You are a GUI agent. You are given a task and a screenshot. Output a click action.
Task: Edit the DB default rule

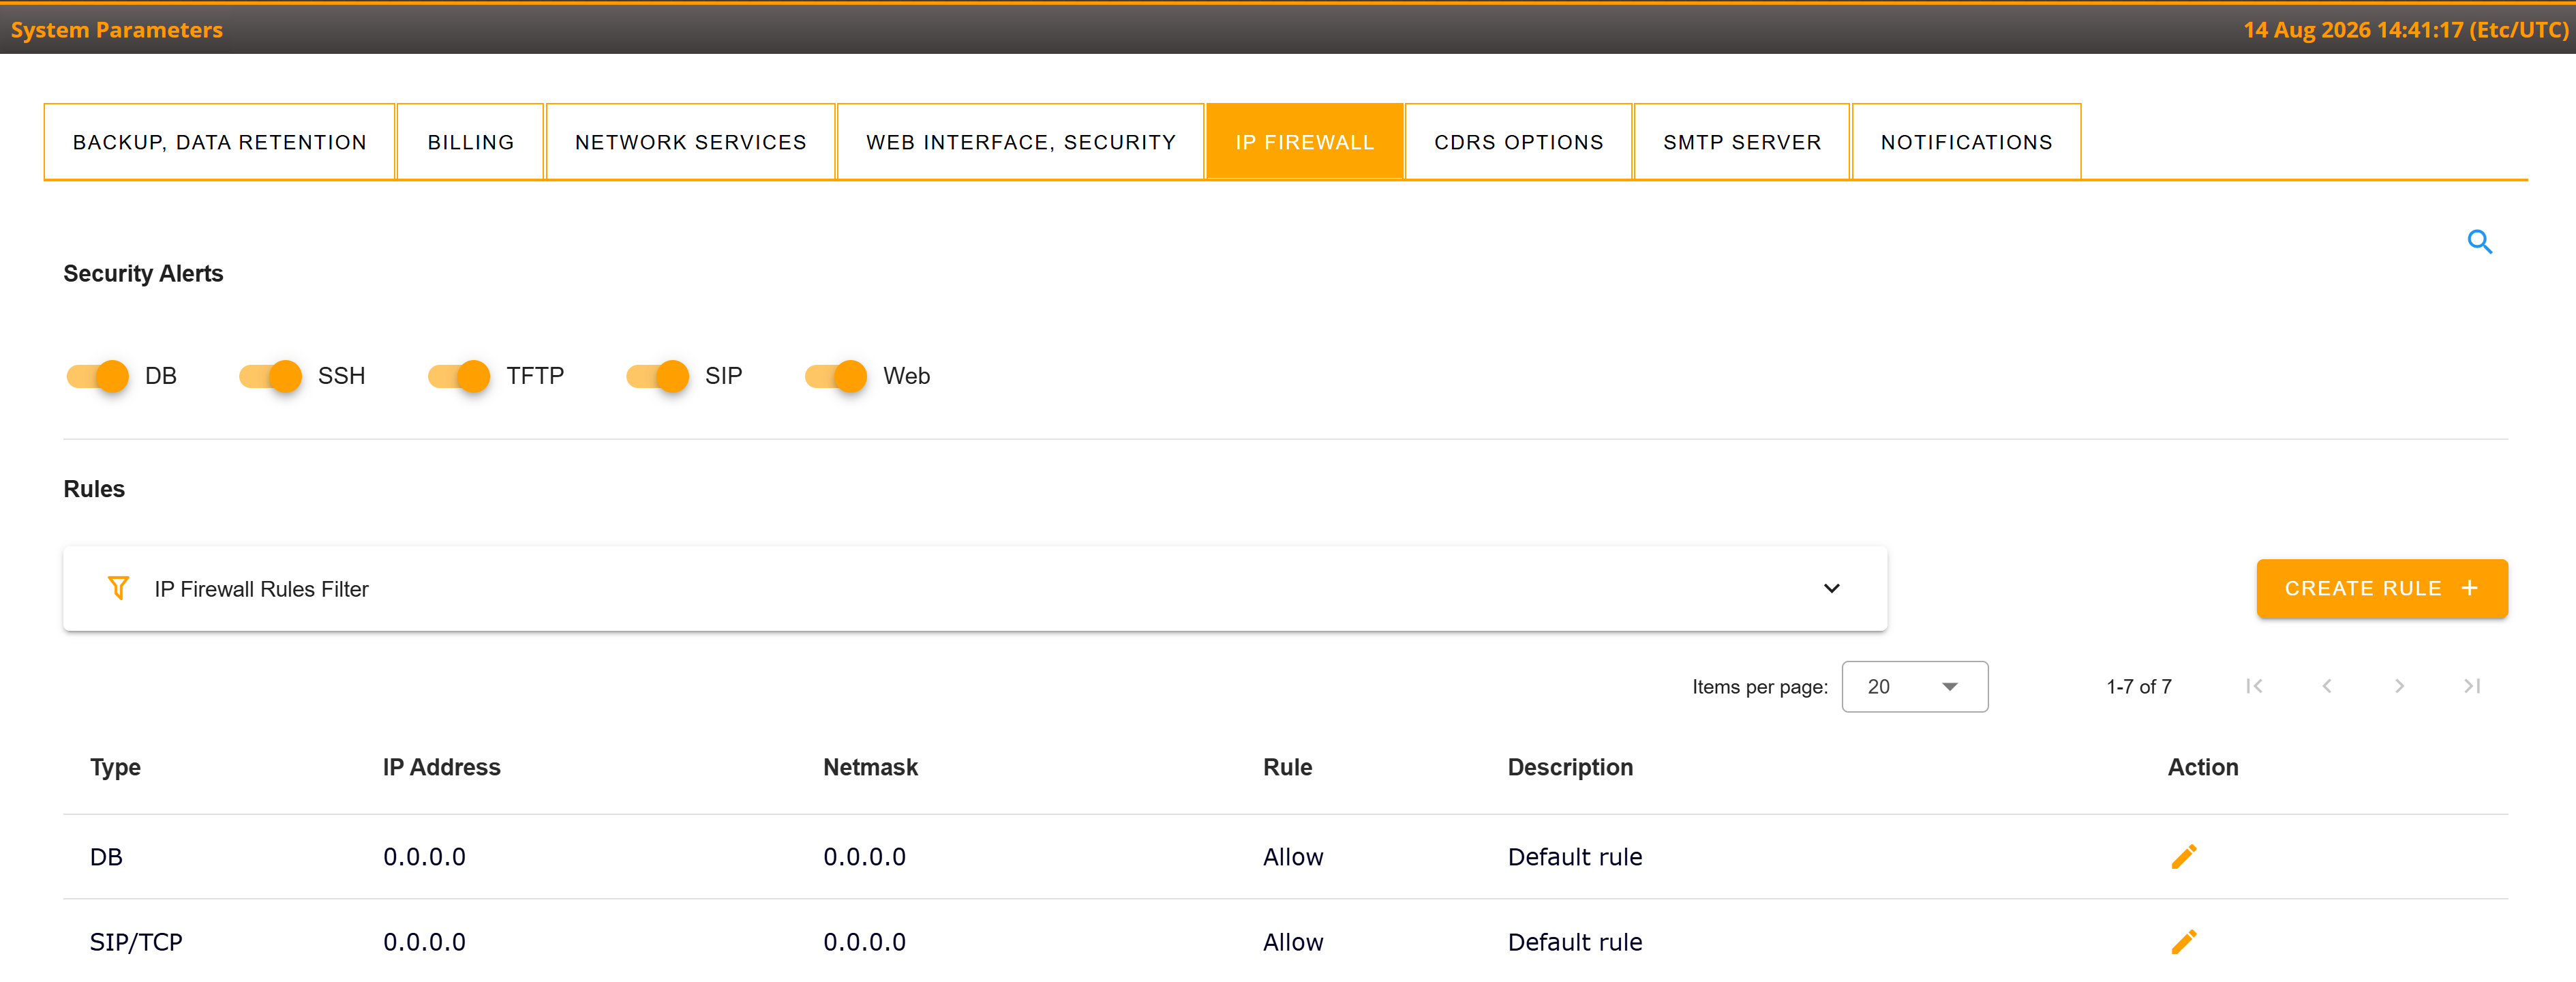click(x=2184, y=857)
